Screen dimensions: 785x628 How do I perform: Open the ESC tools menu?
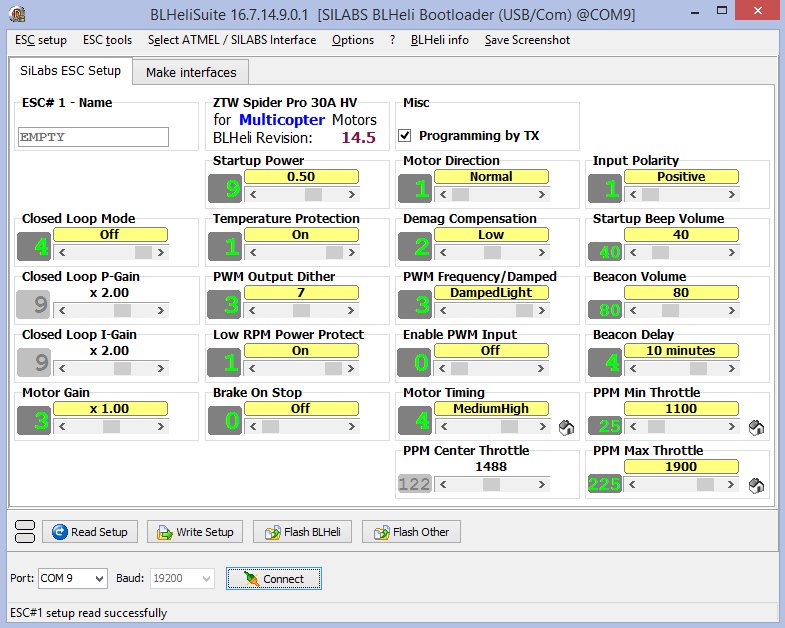click(108, 40)
